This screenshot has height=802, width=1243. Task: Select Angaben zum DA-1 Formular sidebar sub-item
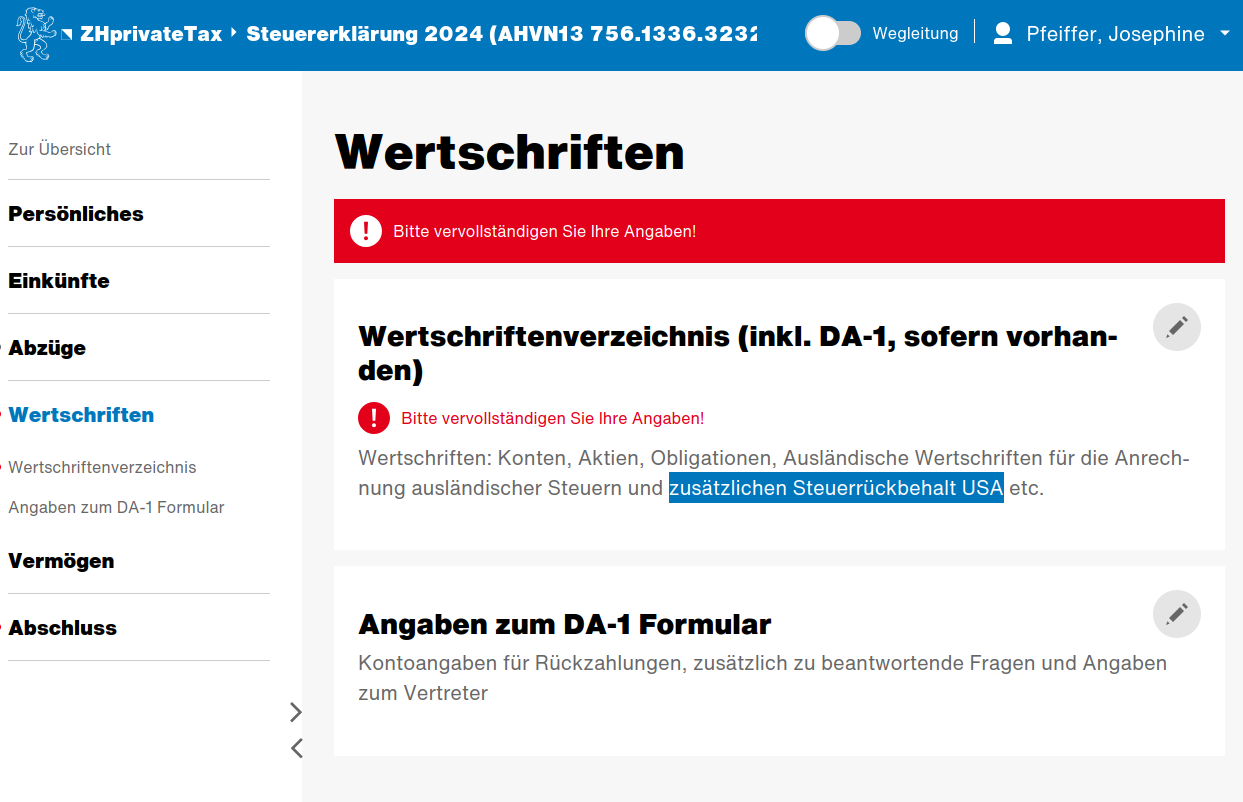pyautogui.click(x=116, y=507)
